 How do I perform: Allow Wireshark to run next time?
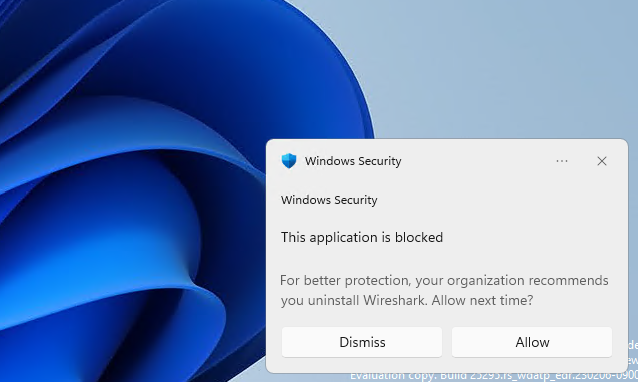point(532,342)
